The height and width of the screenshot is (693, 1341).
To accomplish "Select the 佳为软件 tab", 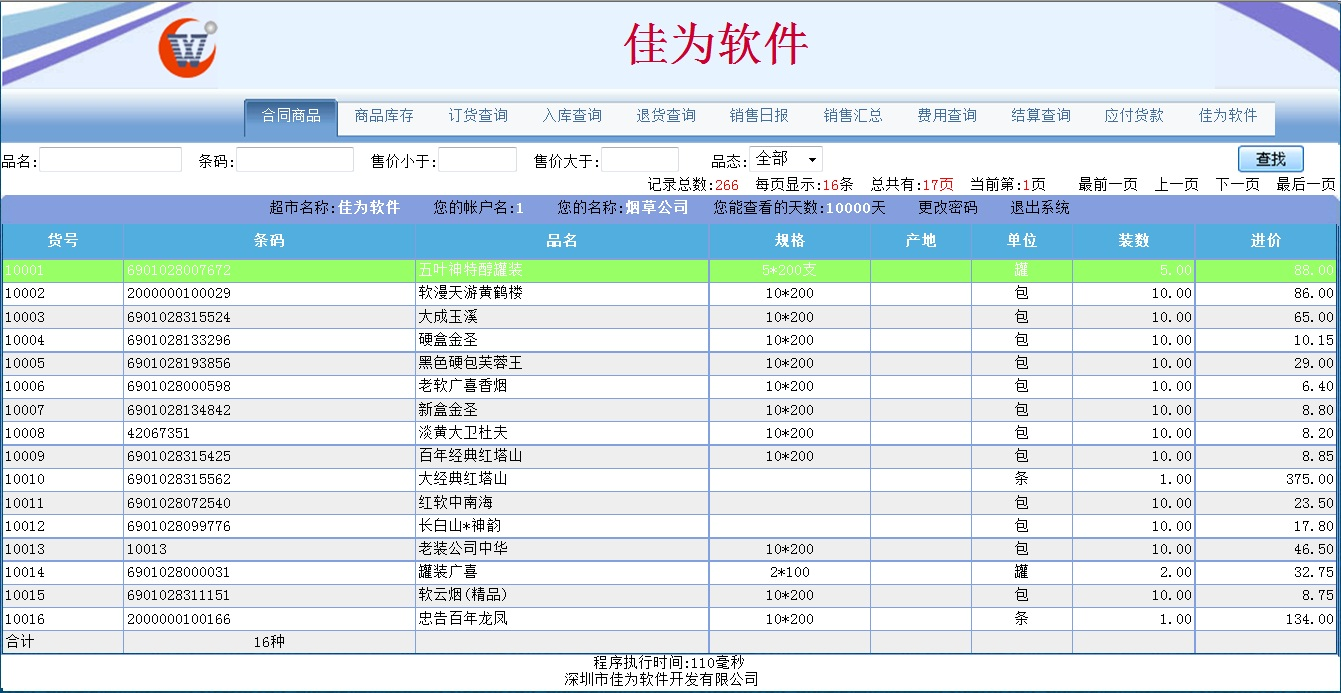I will pos(1228,116).
